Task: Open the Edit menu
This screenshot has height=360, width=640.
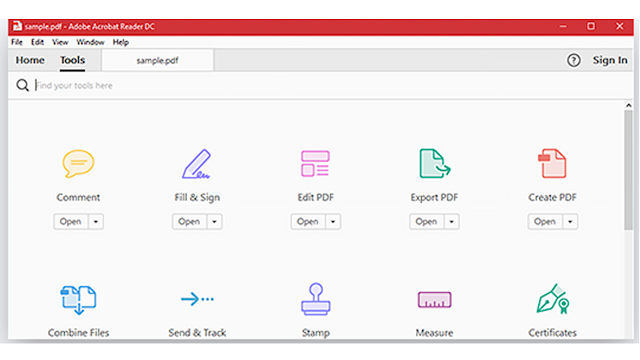Action: click(37, 42)
